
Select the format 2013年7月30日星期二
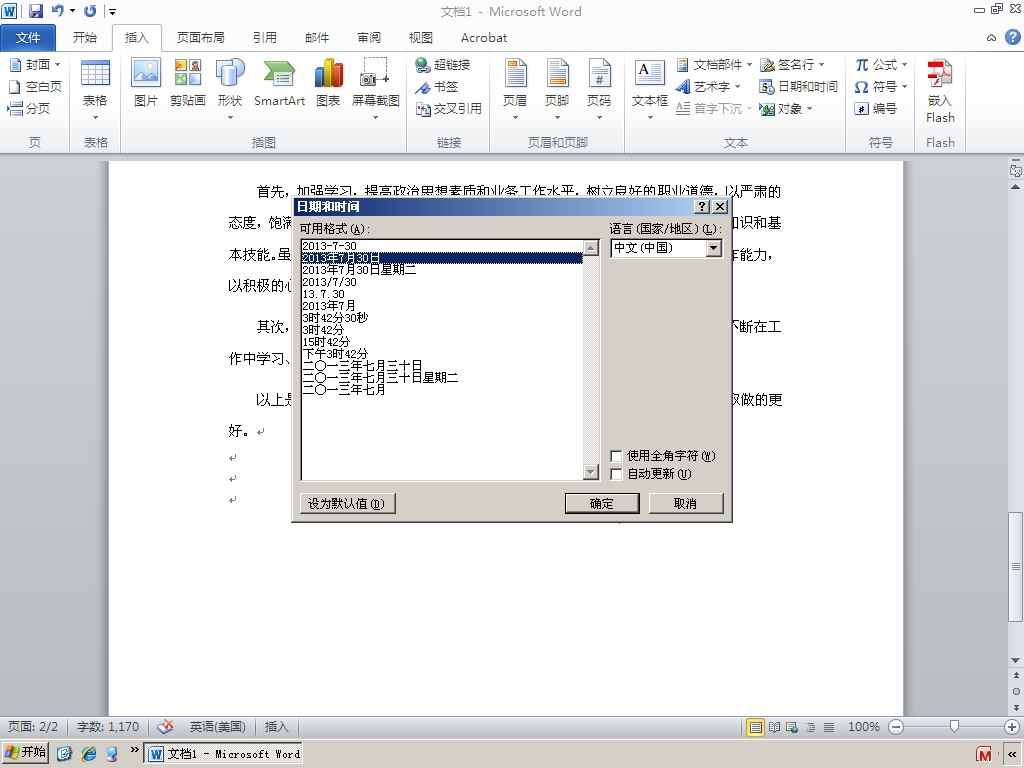(x=441, y=270)
